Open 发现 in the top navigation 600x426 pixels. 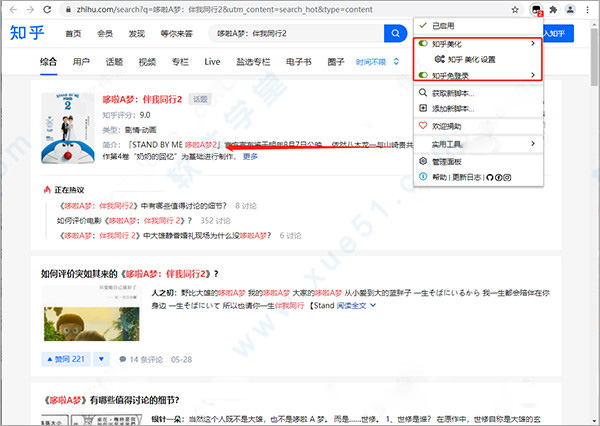(x=137, y=34)
